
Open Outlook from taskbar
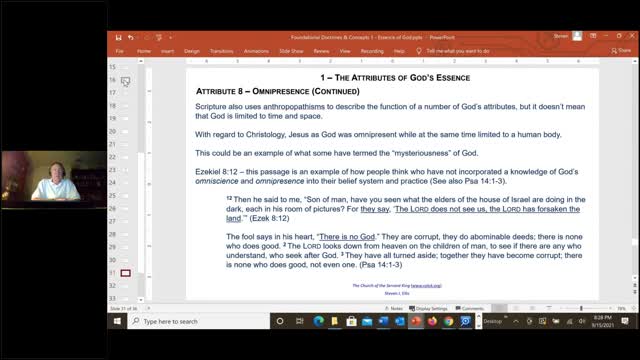(400, 321)
